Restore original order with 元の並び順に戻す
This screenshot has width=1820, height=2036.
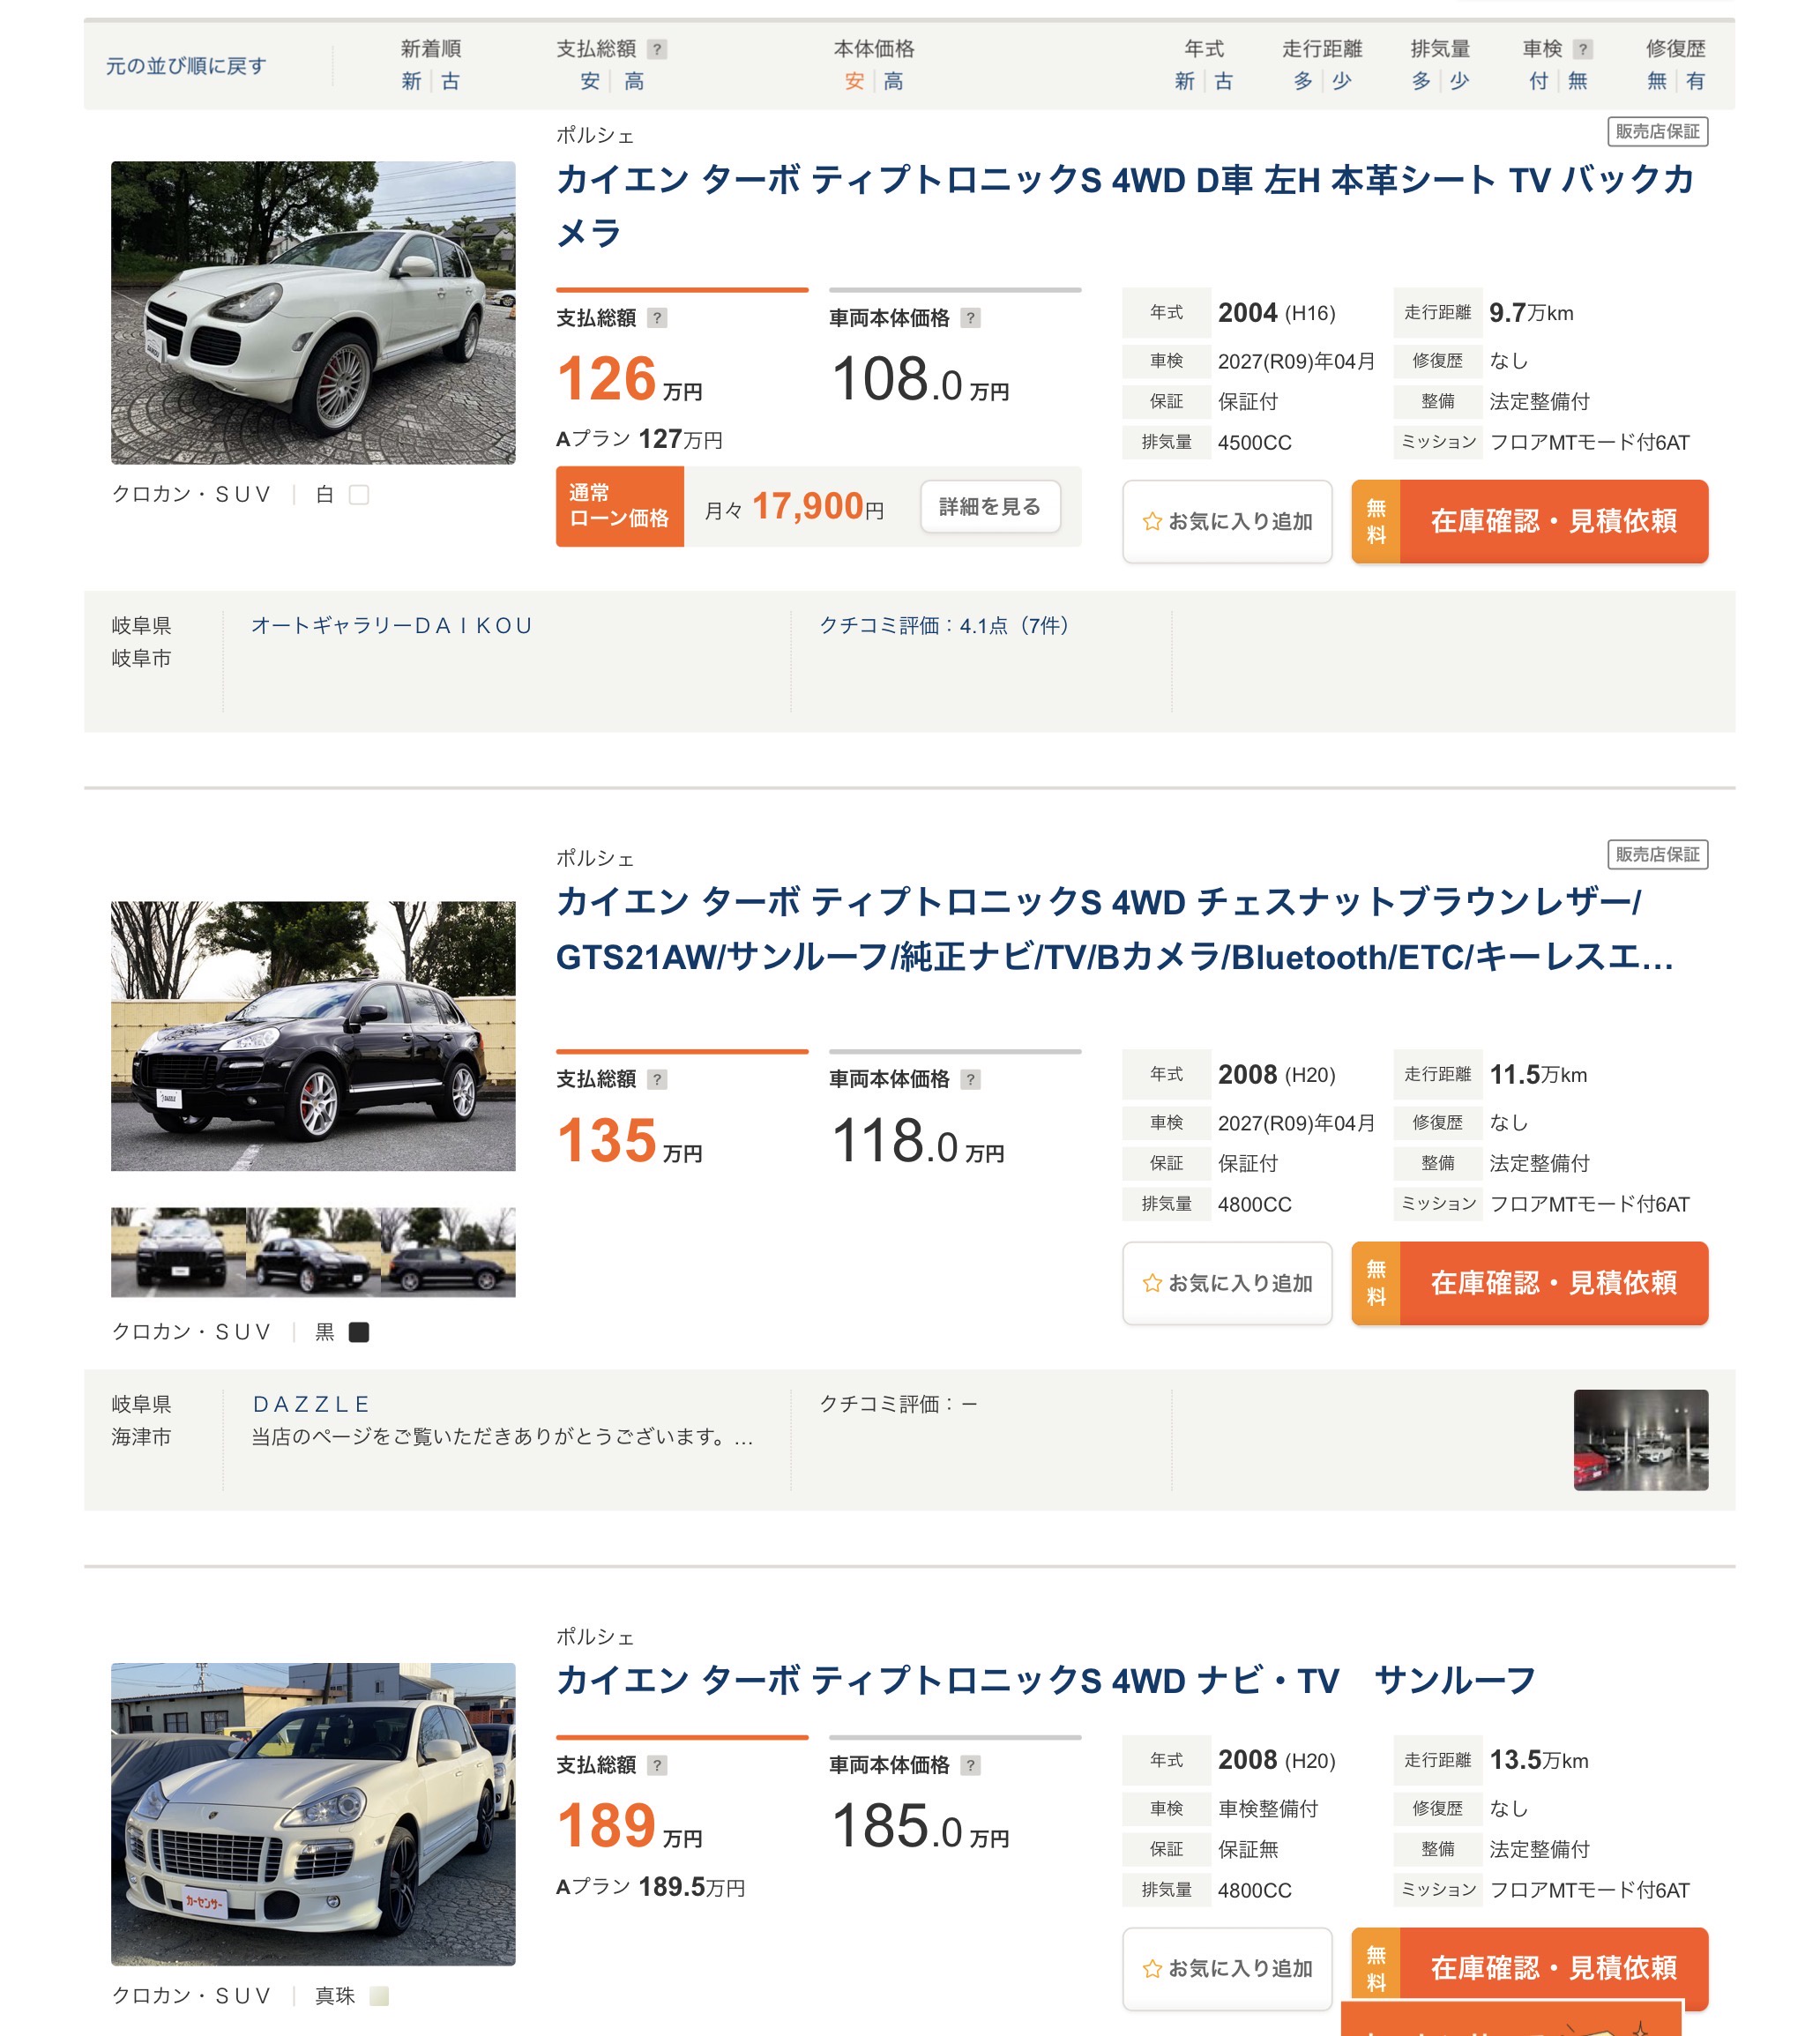(186, 66)
